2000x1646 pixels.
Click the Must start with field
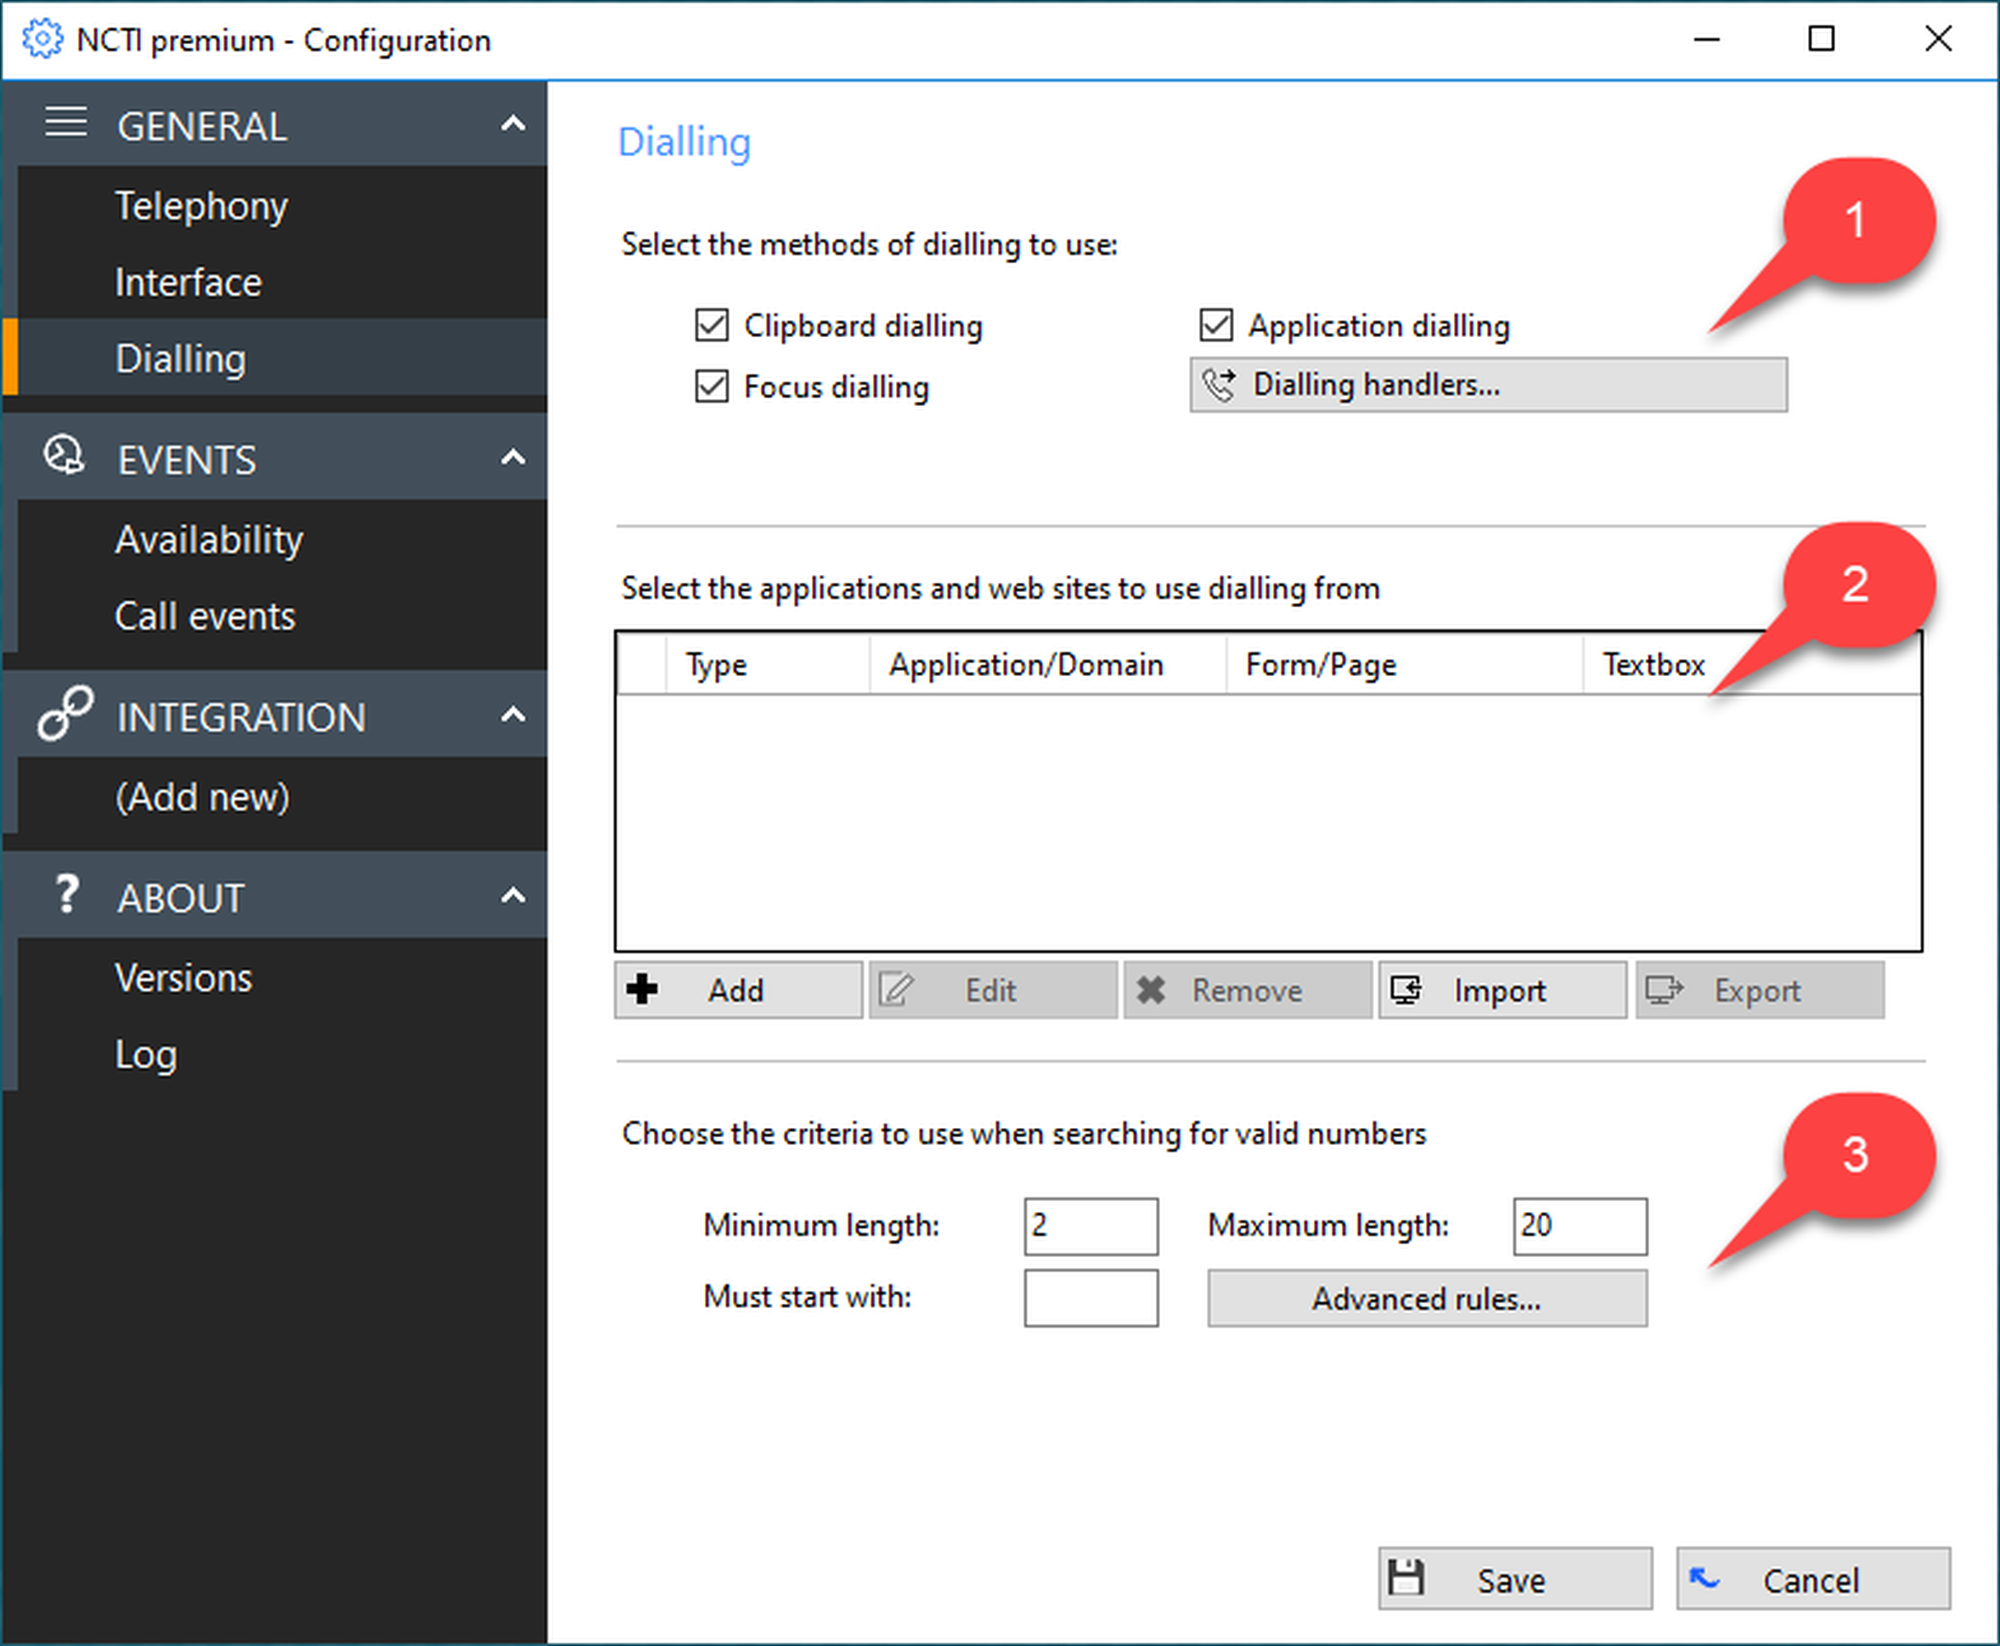(x=1090, y=1298)
